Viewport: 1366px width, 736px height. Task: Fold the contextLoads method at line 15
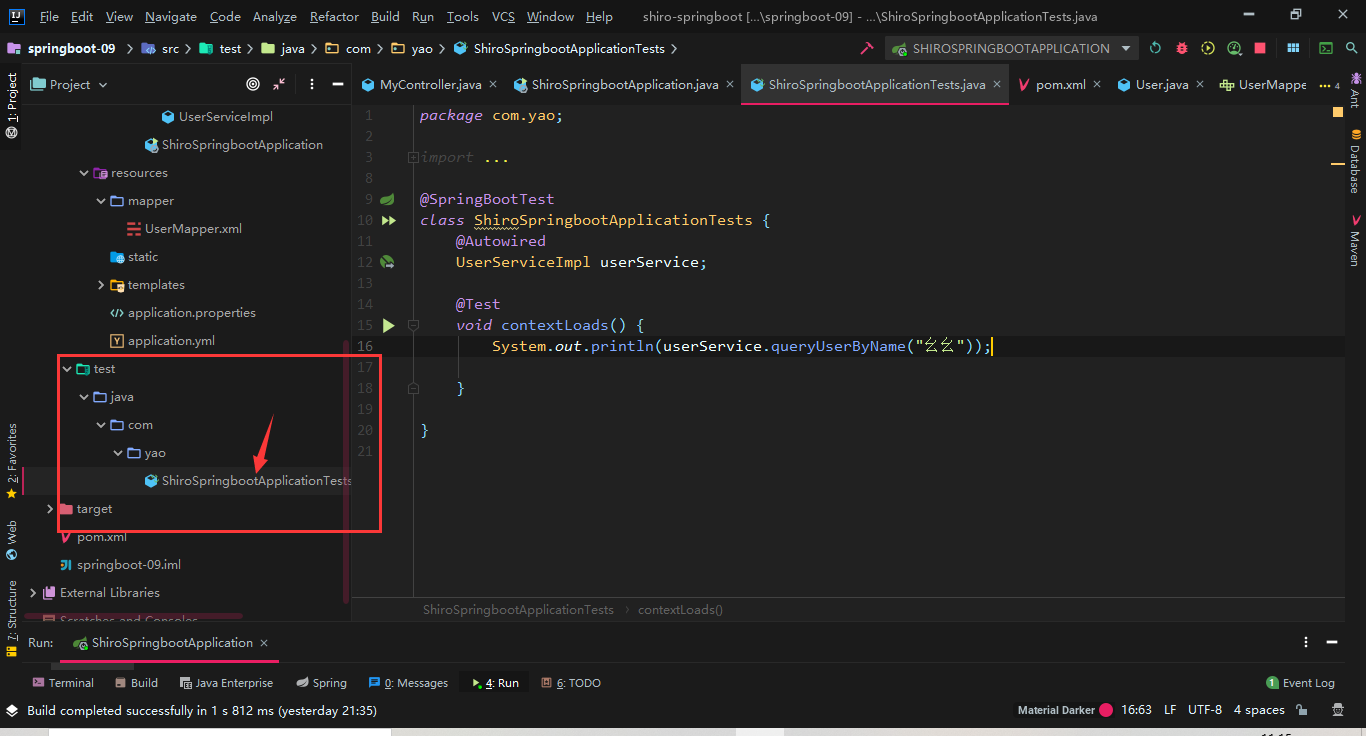[413, 325]
